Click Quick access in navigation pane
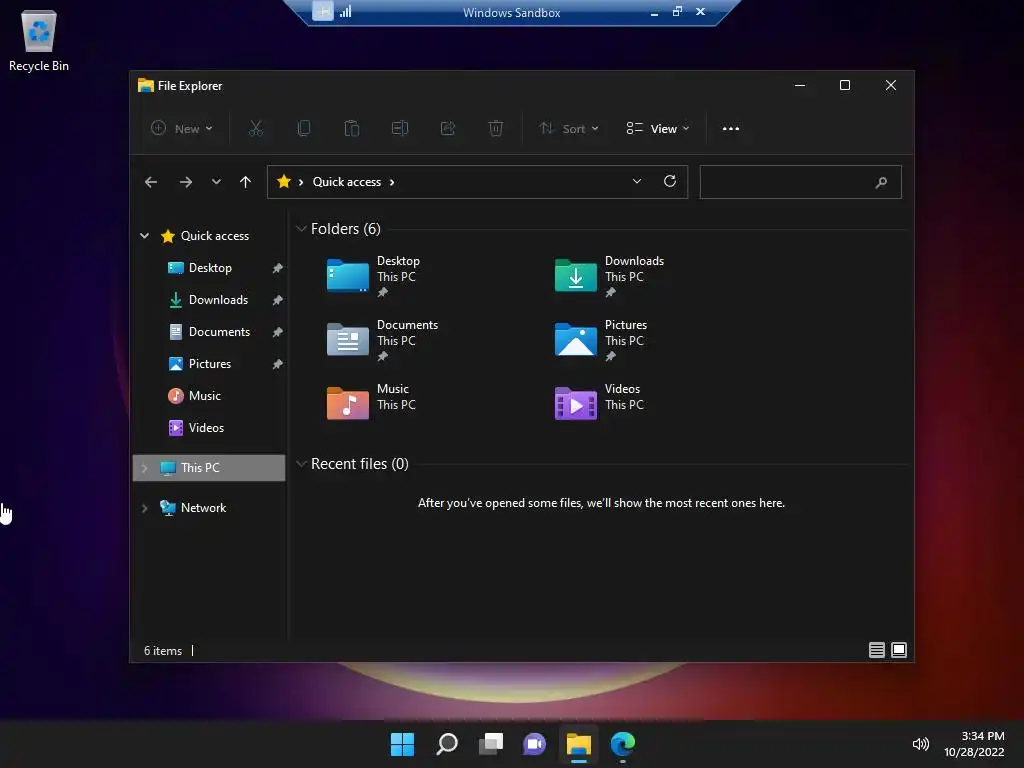 point(214,236)
